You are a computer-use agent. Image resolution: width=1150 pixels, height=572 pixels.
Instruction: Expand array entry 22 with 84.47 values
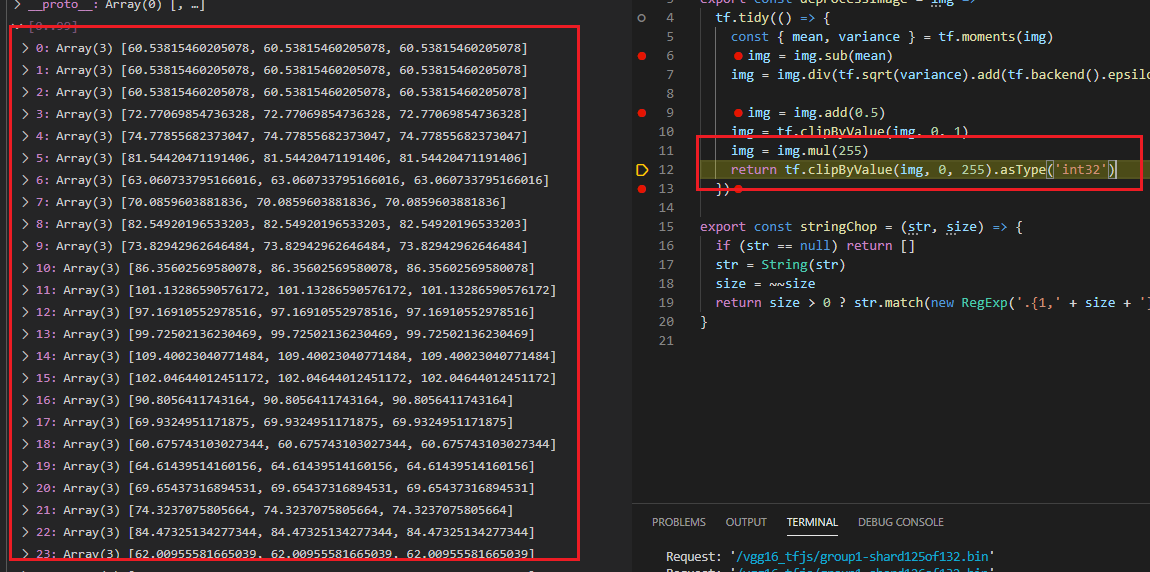pyautogui.click(x=26, y=532)
